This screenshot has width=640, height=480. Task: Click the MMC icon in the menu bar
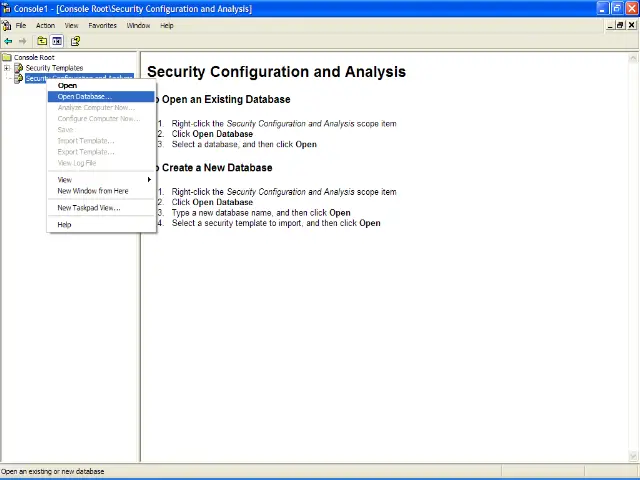(6, 25)
